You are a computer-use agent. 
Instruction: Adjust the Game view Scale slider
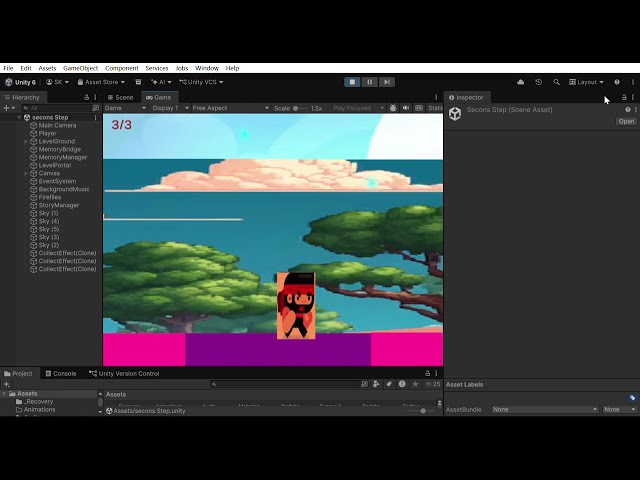(x=301, y=108)
